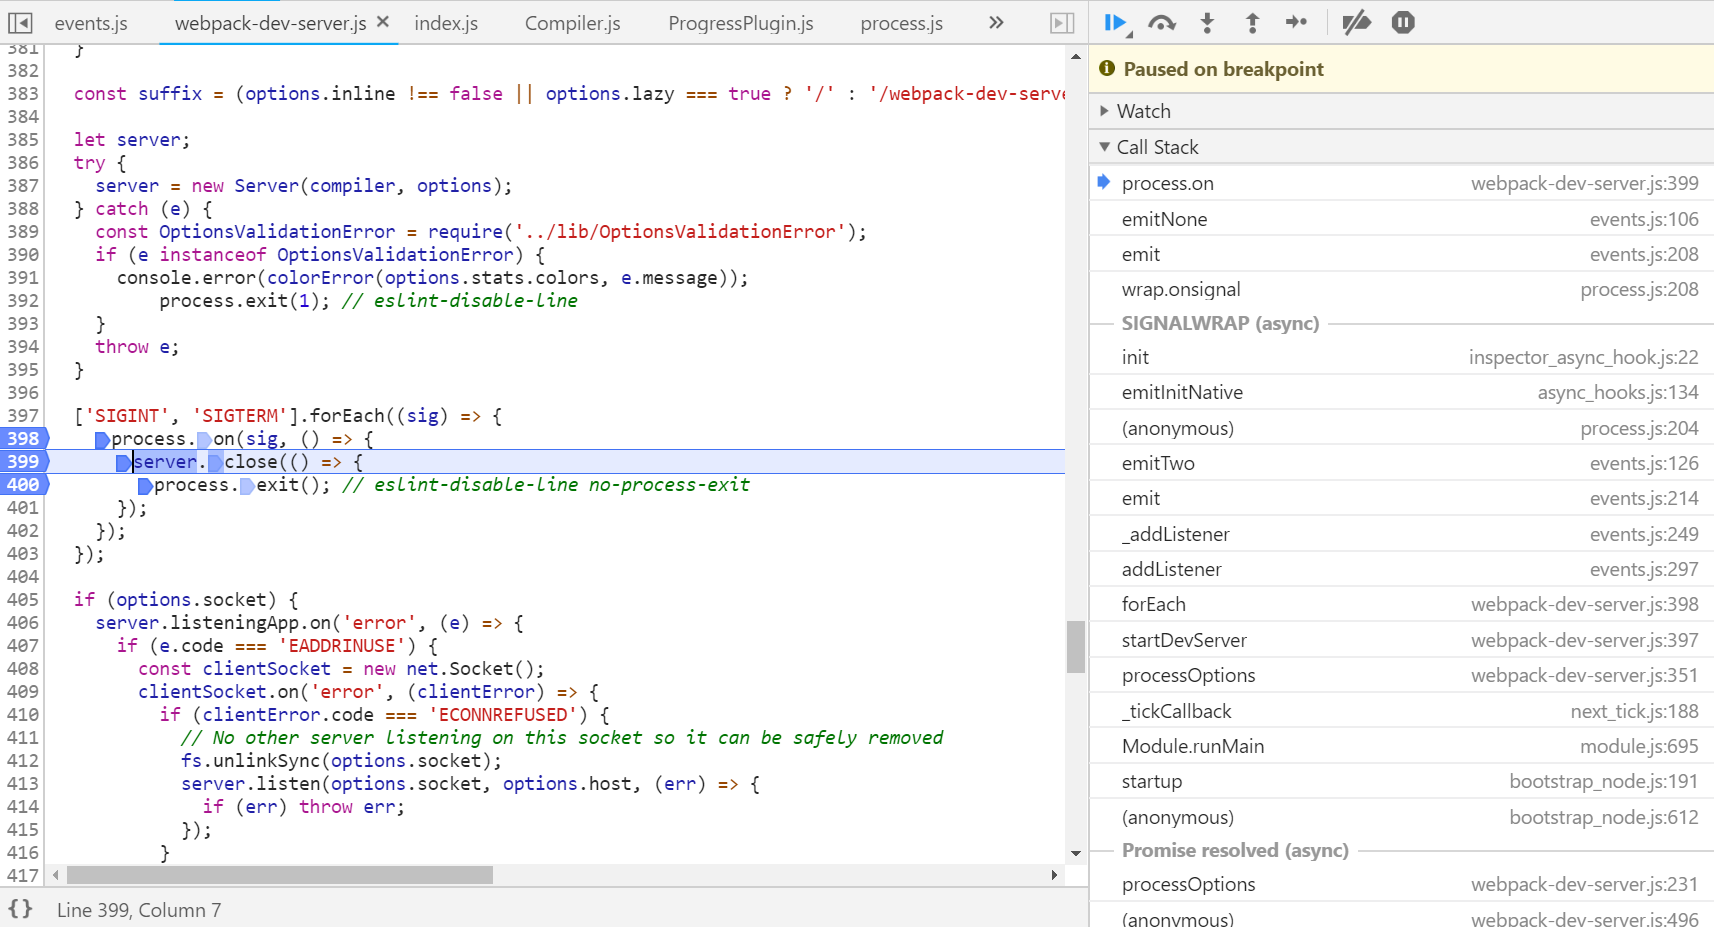Select wrap.onsignal call stack frame
This screenshot has width=1714, height=927.
point(1401,289)
